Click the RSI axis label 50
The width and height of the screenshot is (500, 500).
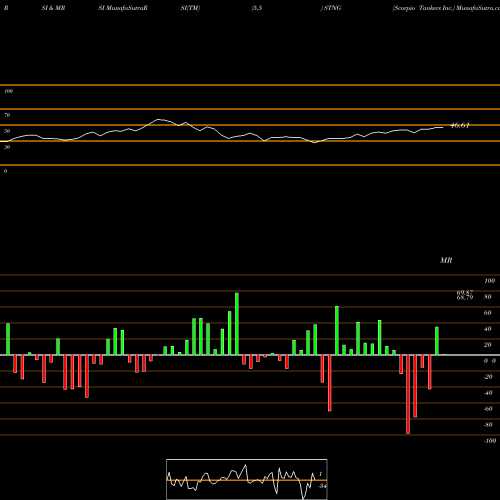pos(7,131)
